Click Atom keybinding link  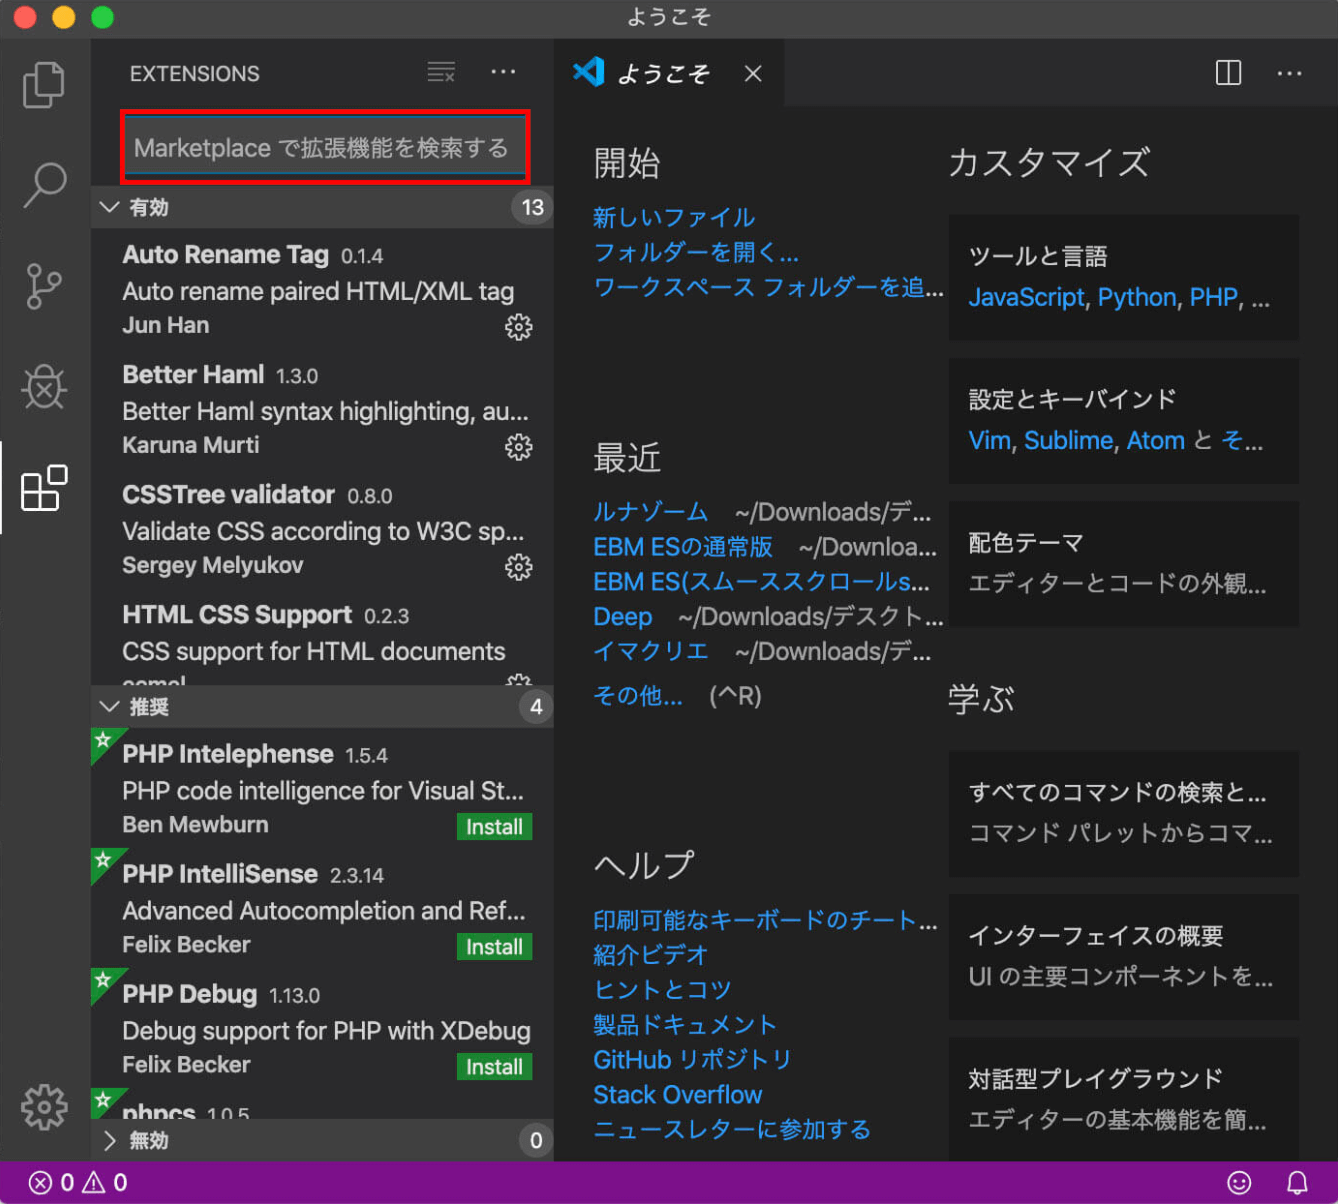pos(1155,441)
